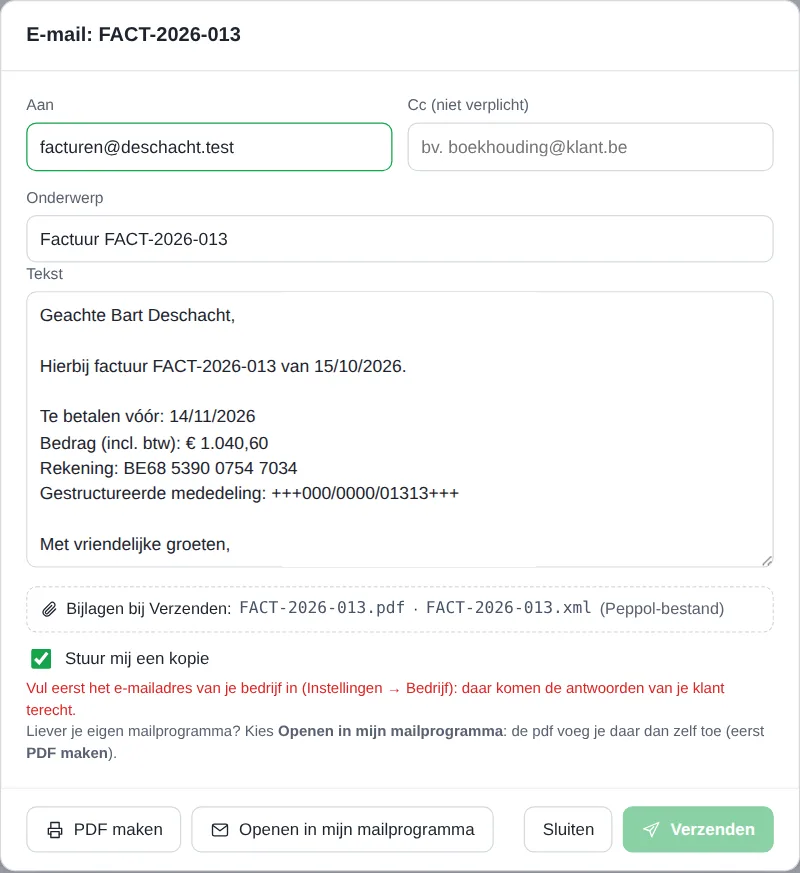Click the red company e-mail warning text
Viewport: 800px width, 873px height.
click(375, 699)
